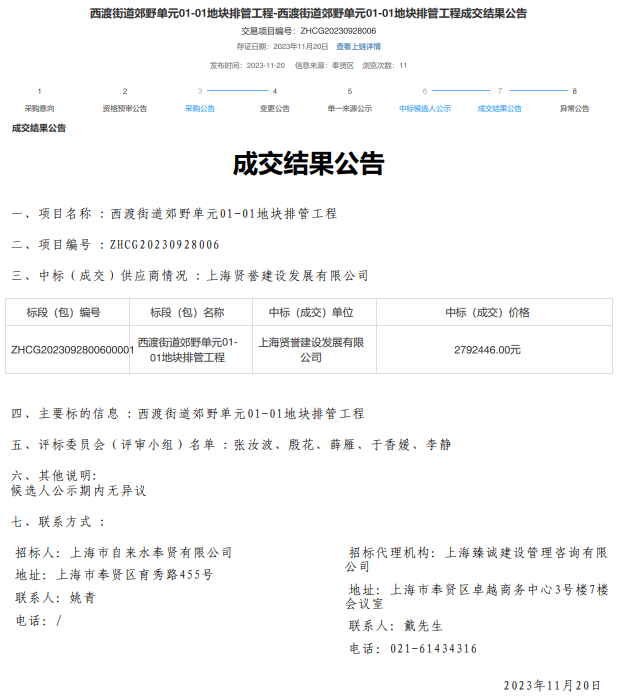The height and width of the screenshot is (698, 618).
Task: Click step number 3 in the progress bar
Action: (200, 91)
